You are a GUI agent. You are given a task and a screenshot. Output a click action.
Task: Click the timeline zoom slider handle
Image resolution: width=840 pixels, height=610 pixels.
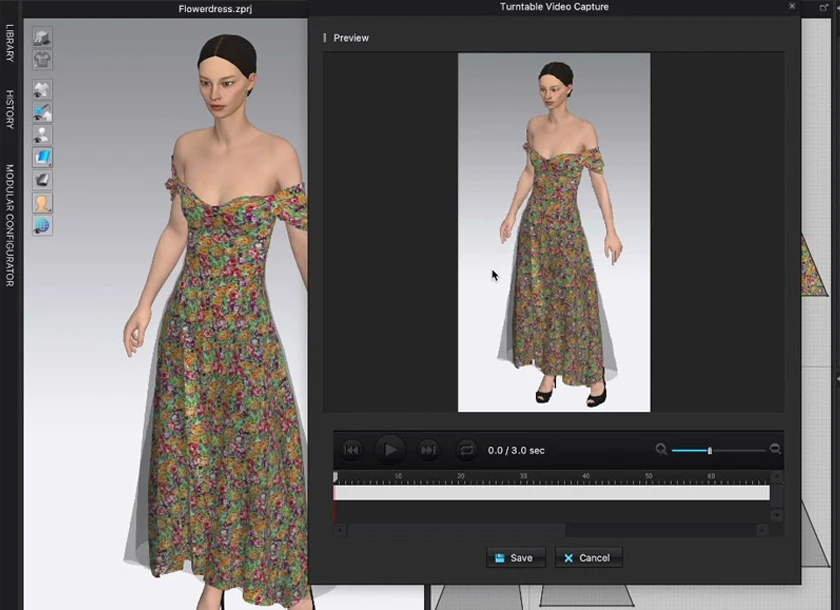tap(710, 451)
